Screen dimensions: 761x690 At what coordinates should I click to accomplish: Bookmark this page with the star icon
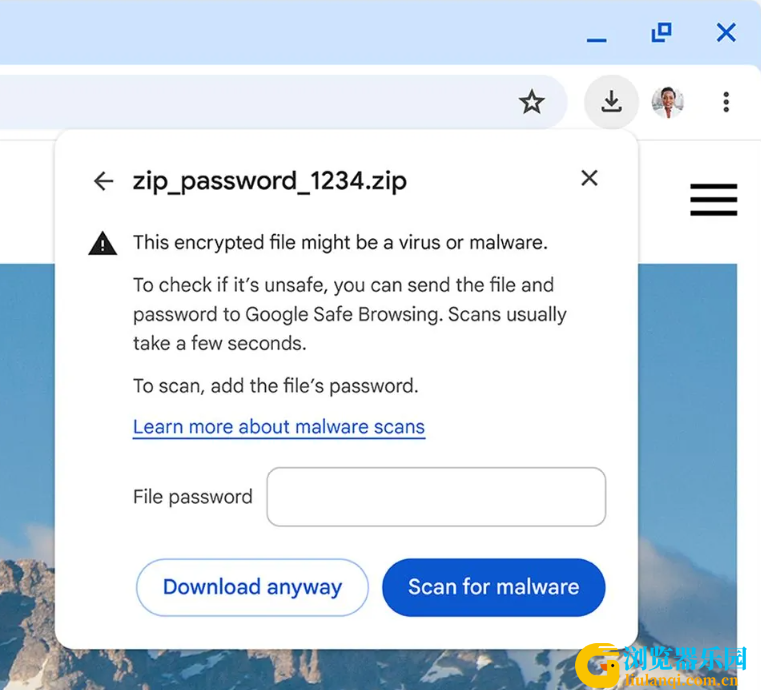531,102
